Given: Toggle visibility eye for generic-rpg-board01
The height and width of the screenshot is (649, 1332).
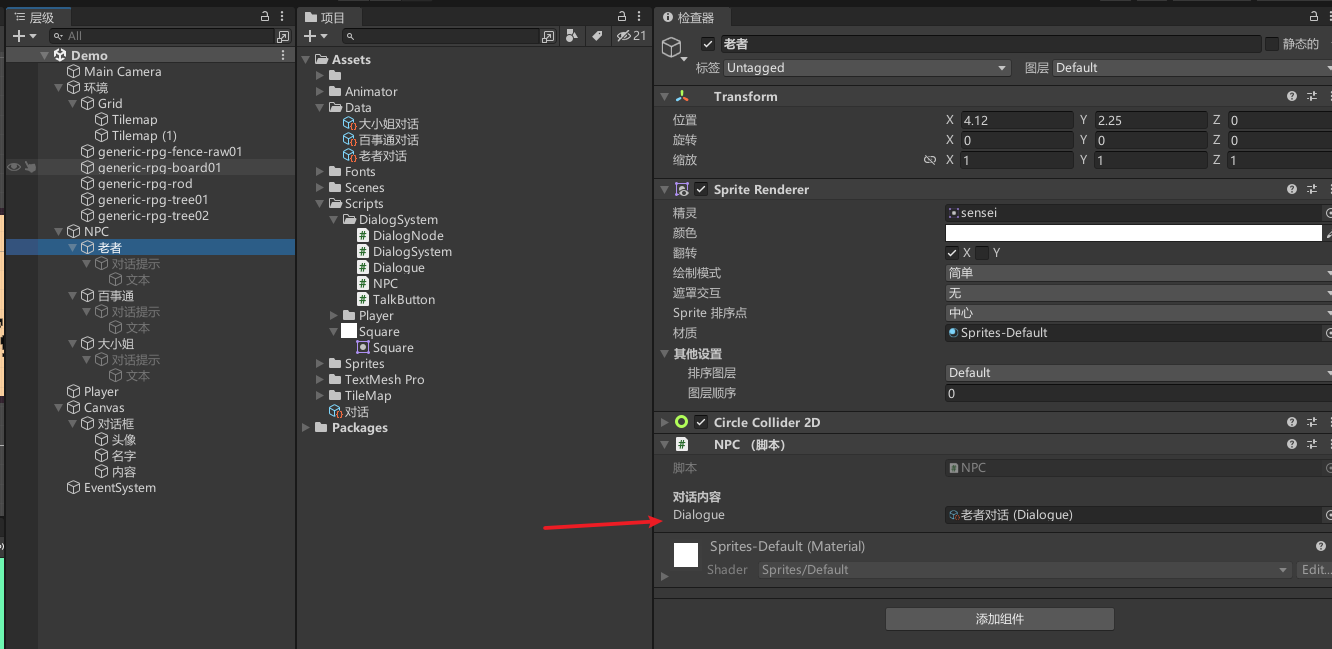Looking at the screenshot, I should coord(14,168).
